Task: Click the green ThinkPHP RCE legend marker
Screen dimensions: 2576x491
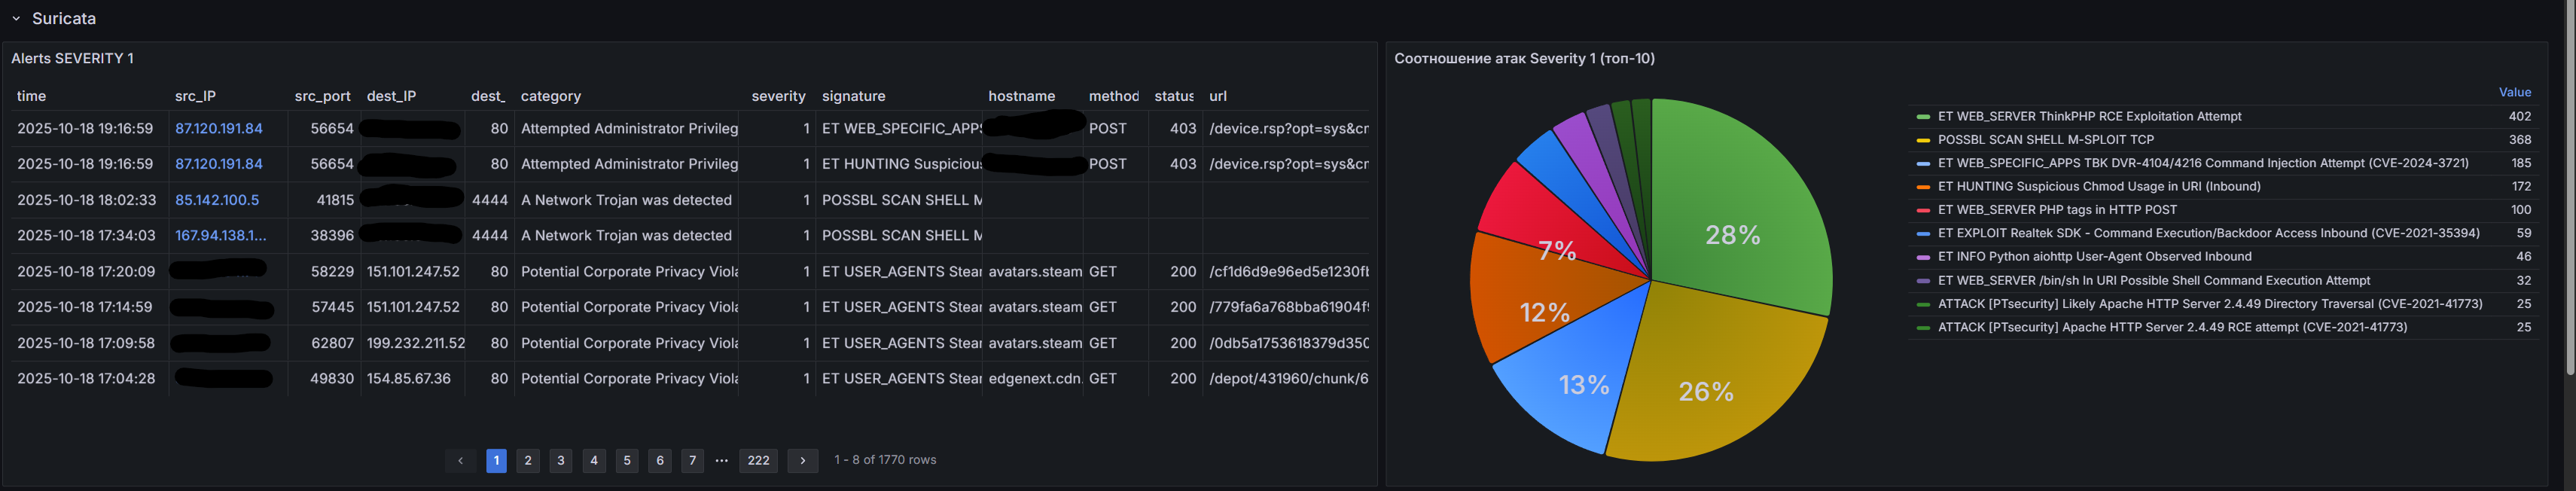Action: point(1922,117)
